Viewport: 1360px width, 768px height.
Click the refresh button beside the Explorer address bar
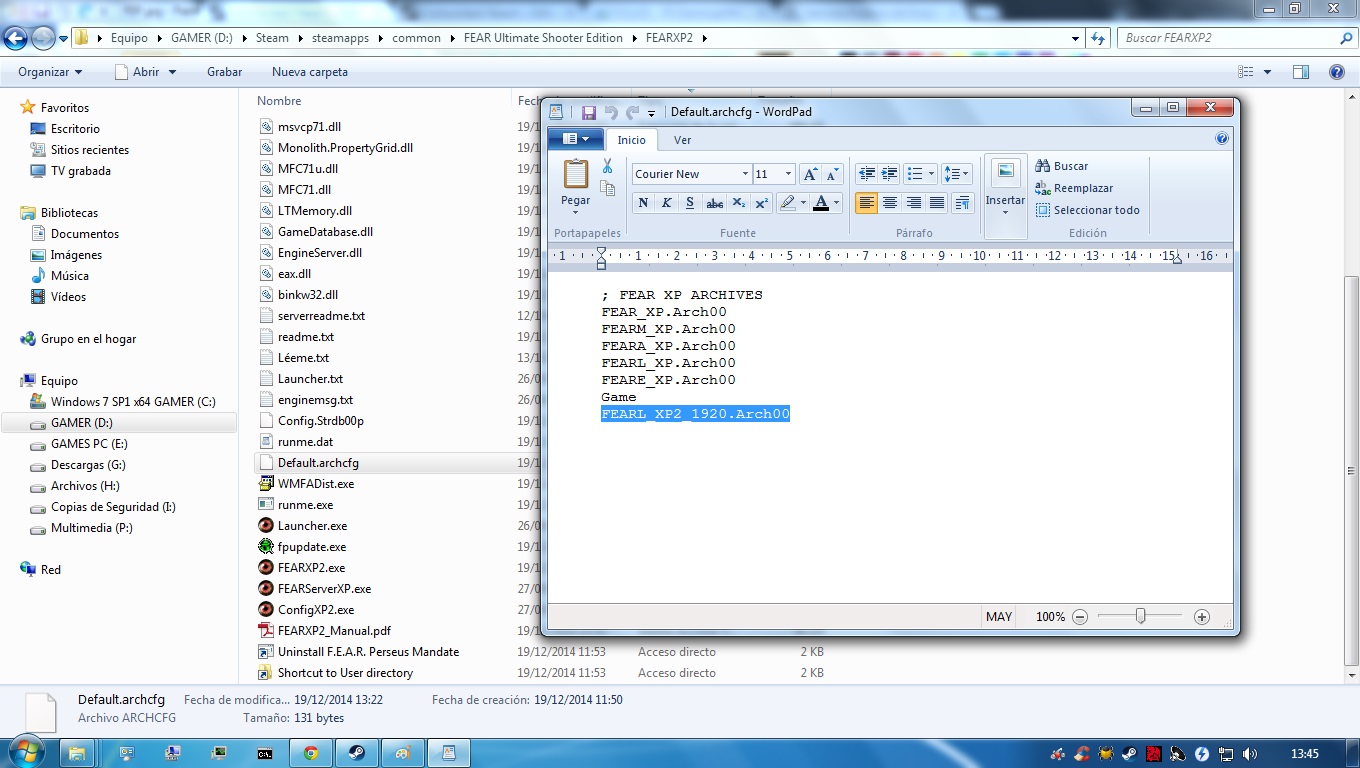click(x=1098, y=38)
